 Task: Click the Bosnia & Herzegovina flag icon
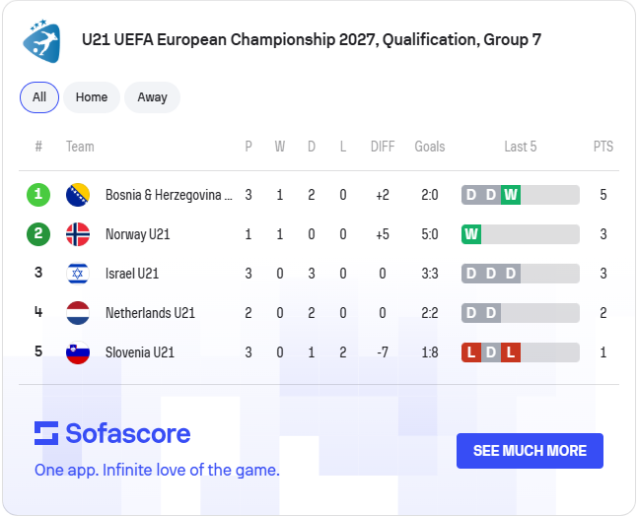click(78, 195)
